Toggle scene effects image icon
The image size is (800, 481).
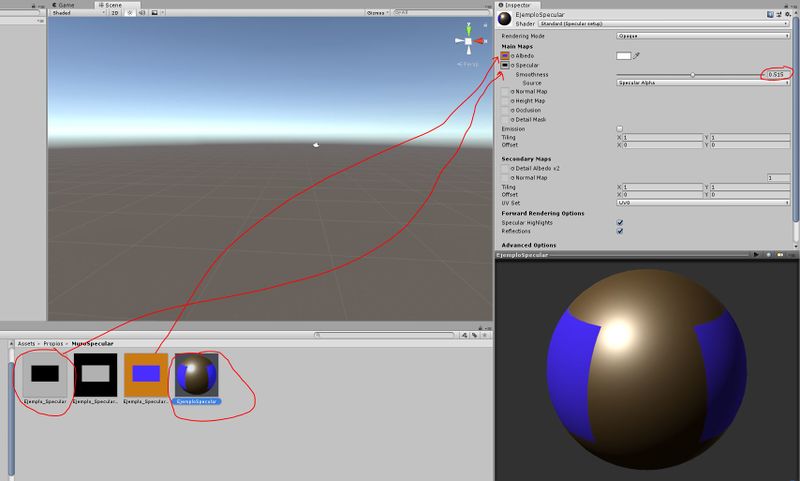tap(154, 12)
